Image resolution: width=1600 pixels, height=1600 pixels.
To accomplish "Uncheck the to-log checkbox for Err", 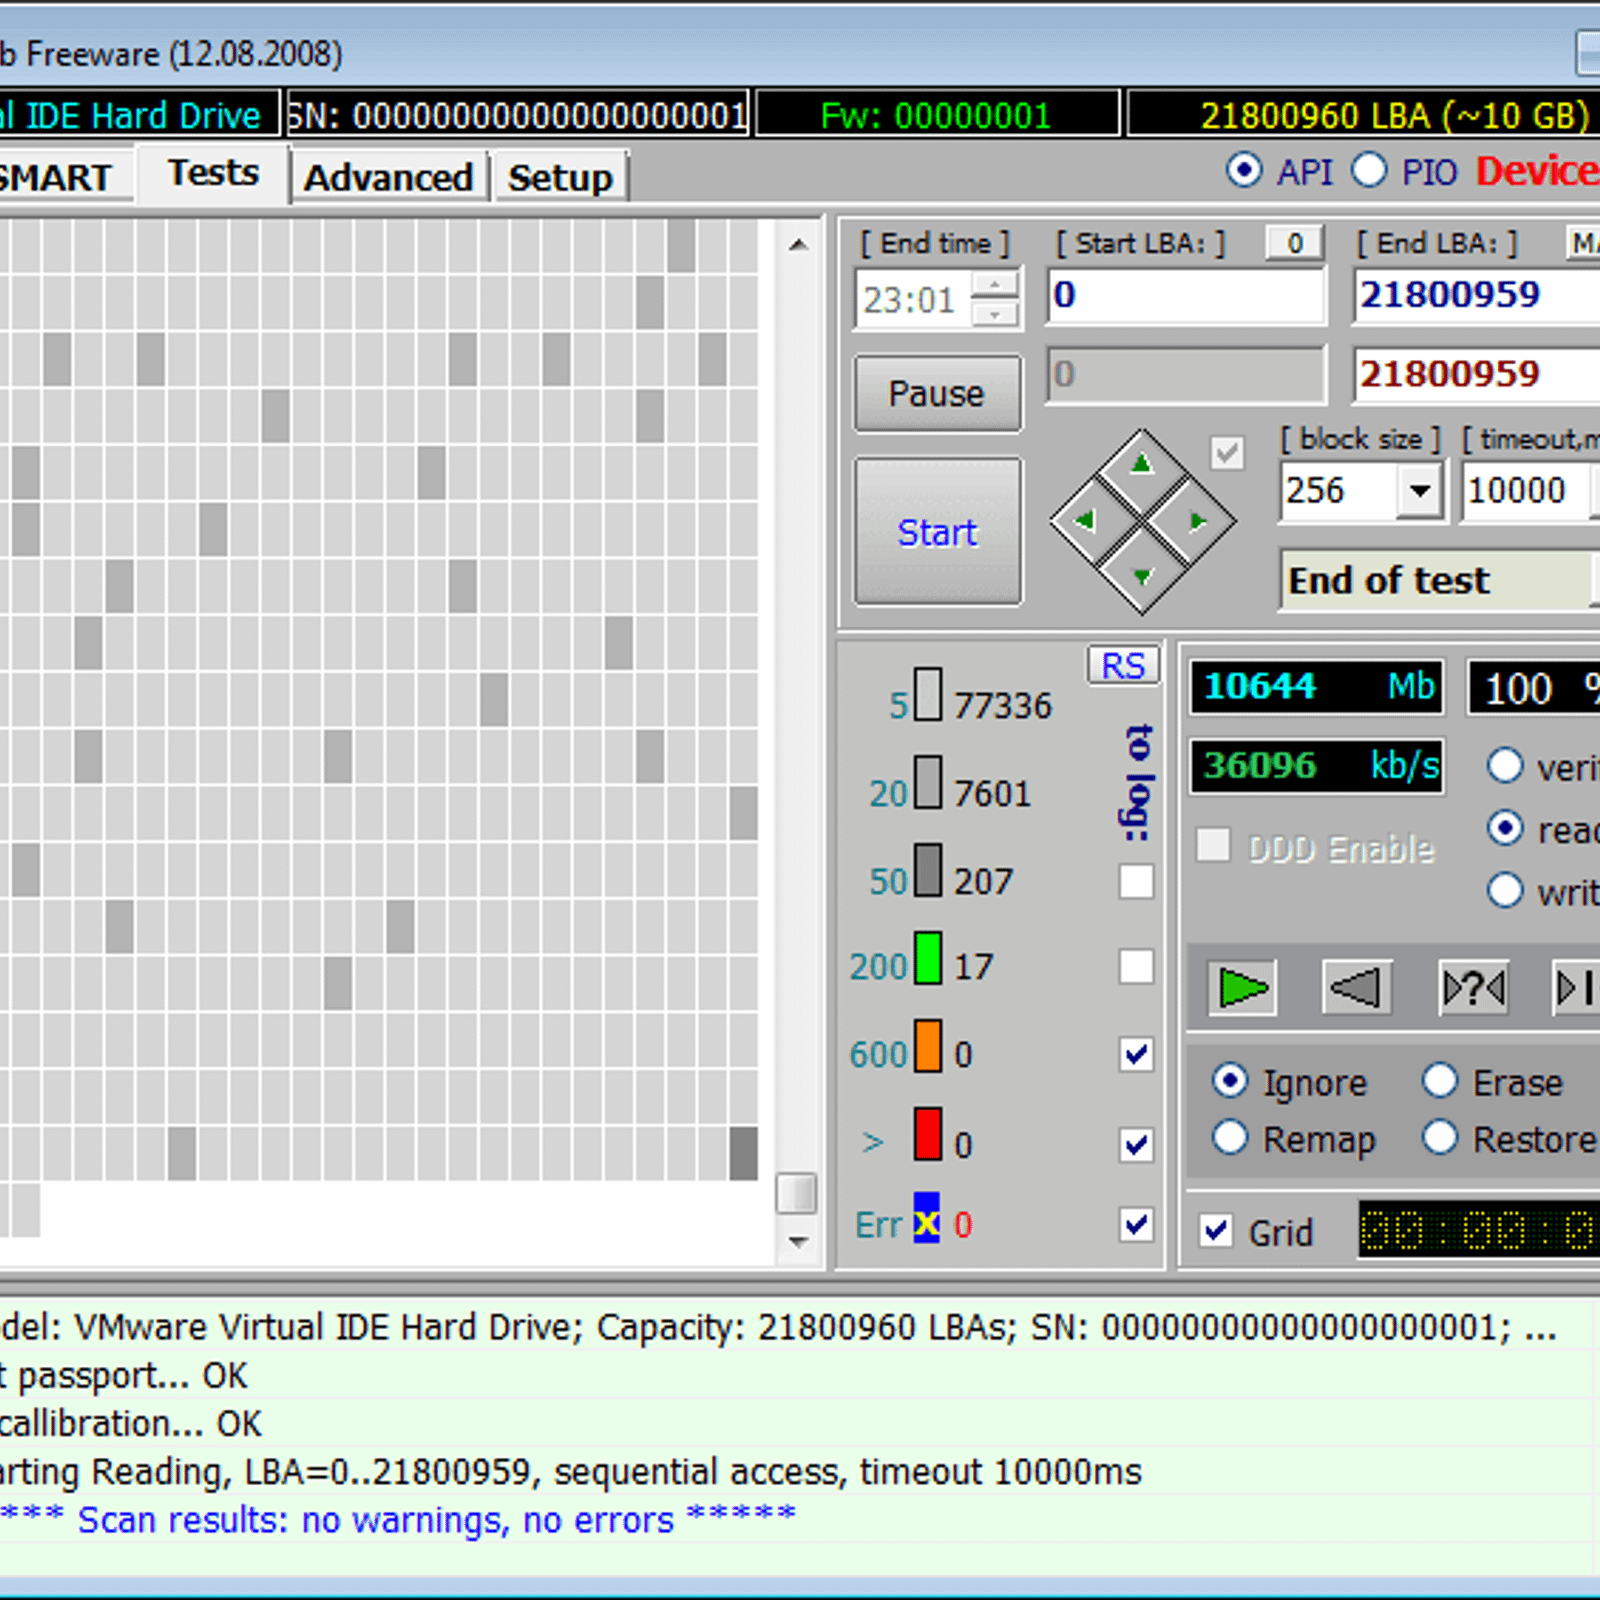I will (x=1136, y=1224).
